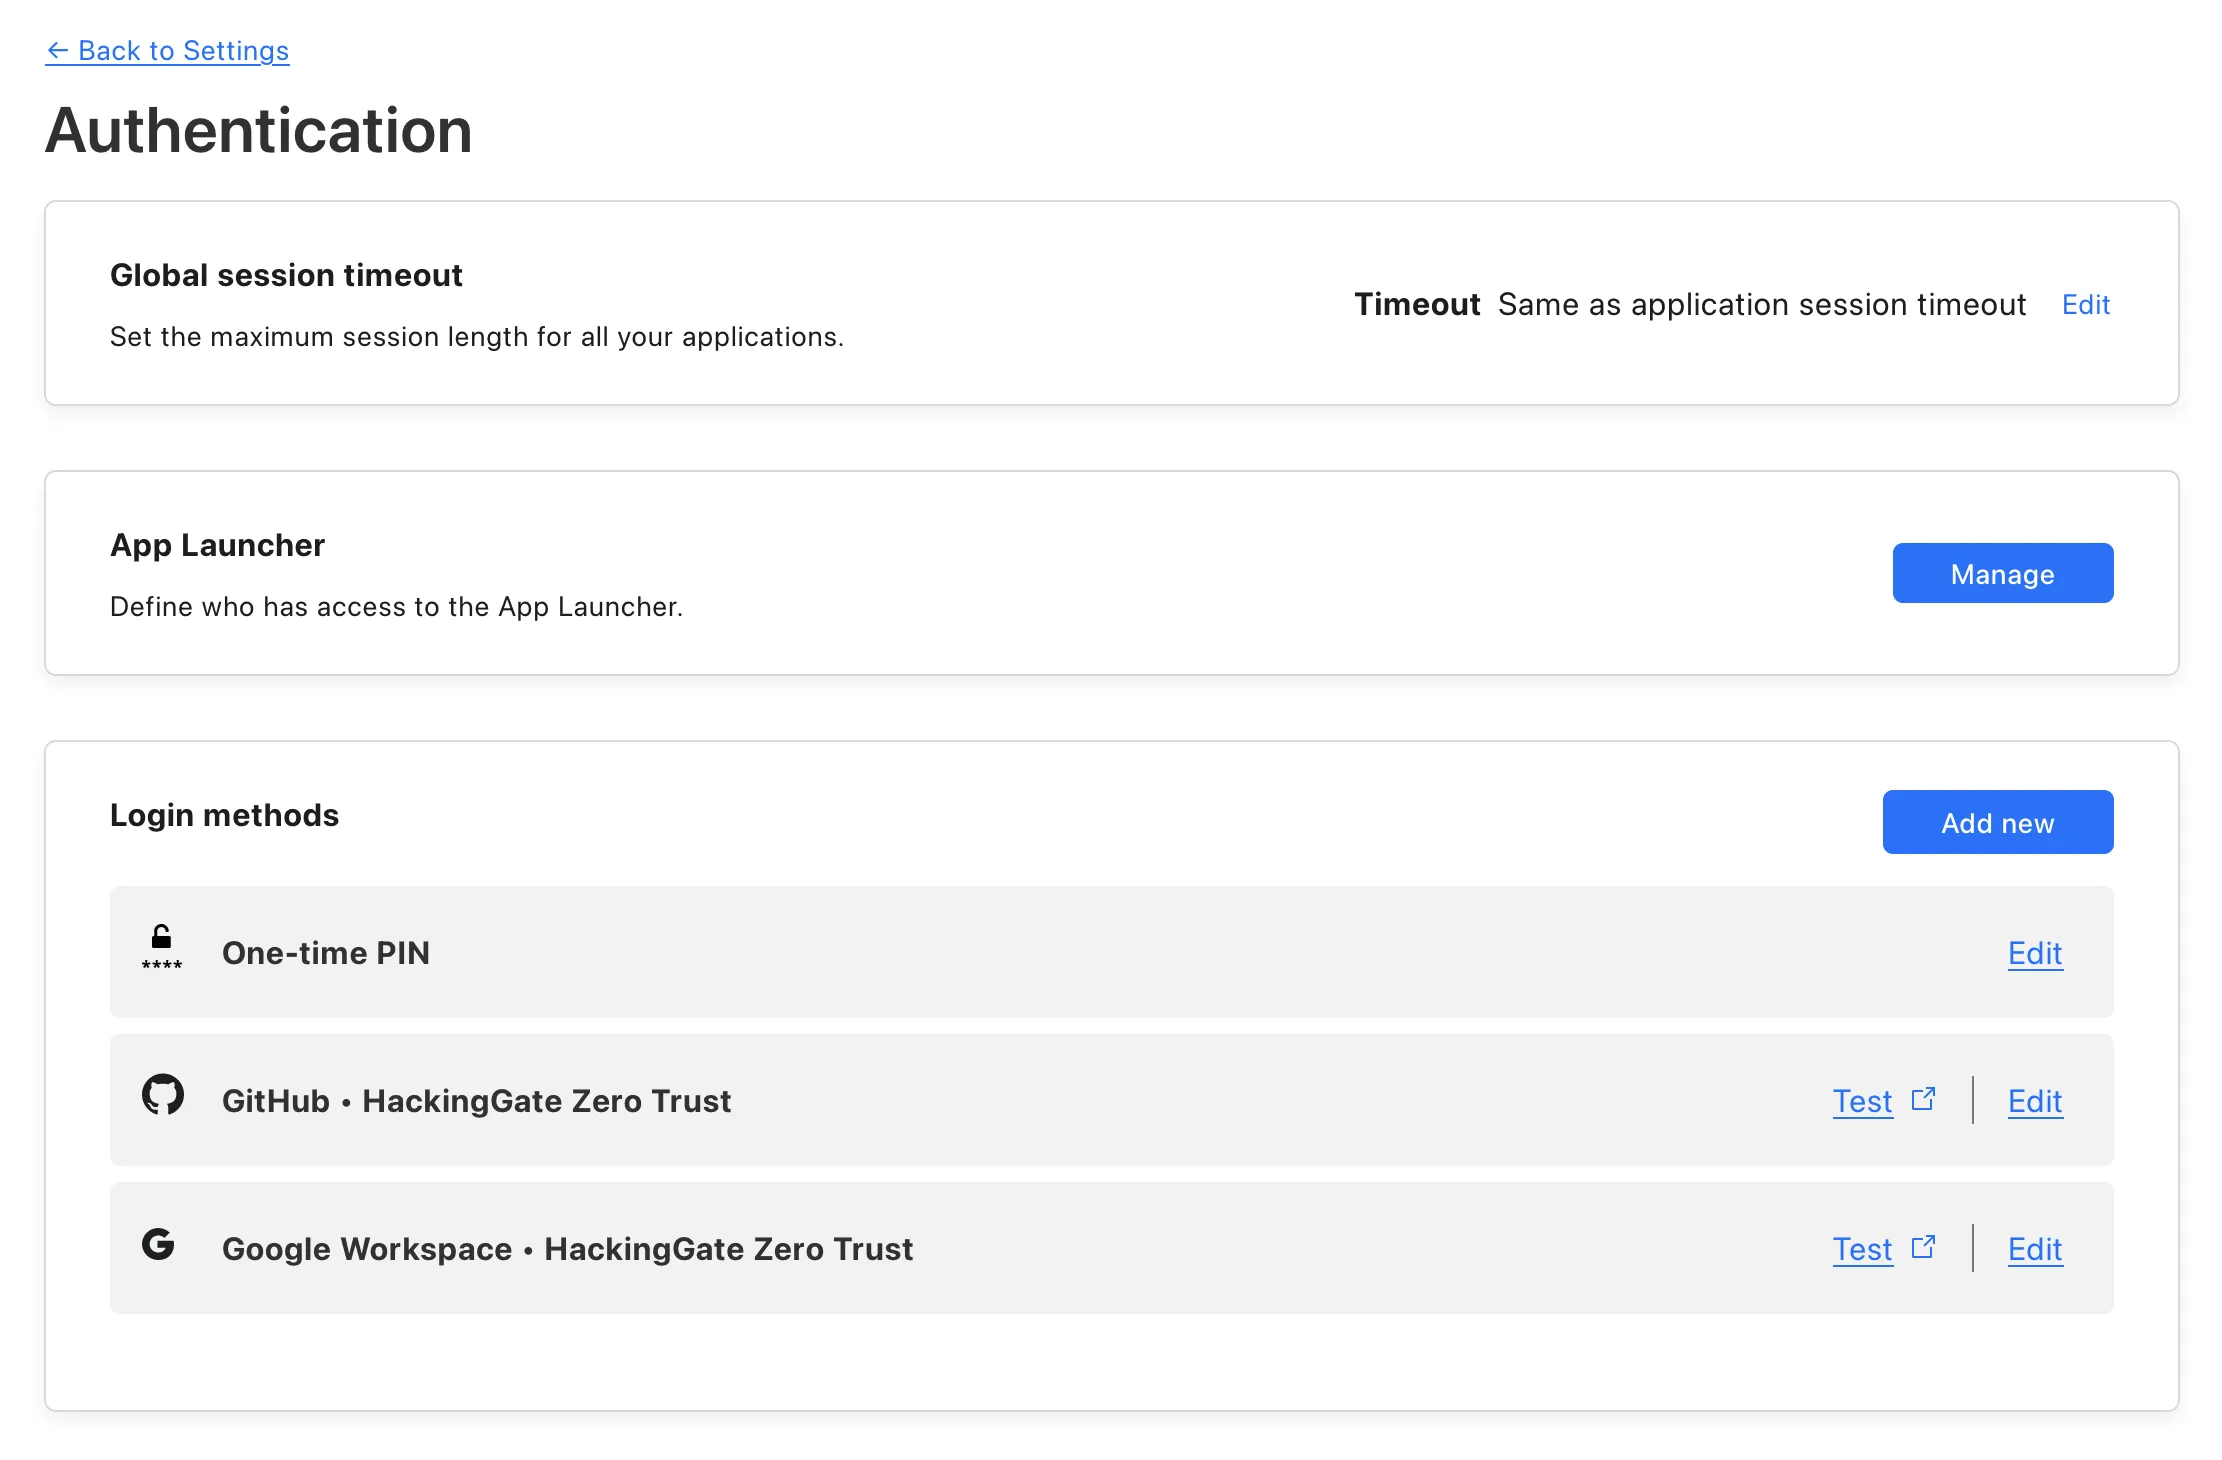Click the One-time PIN padlock icon
The width and height of the screenshot is (2222, 1460).
(x=161, y=948)
